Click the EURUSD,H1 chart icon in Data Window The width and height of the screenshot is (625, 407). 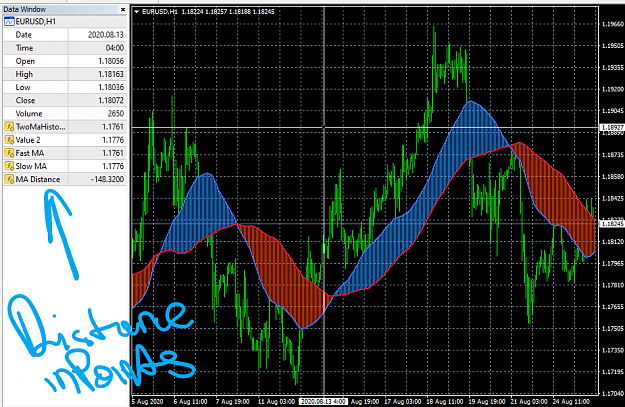coord(9,22)
